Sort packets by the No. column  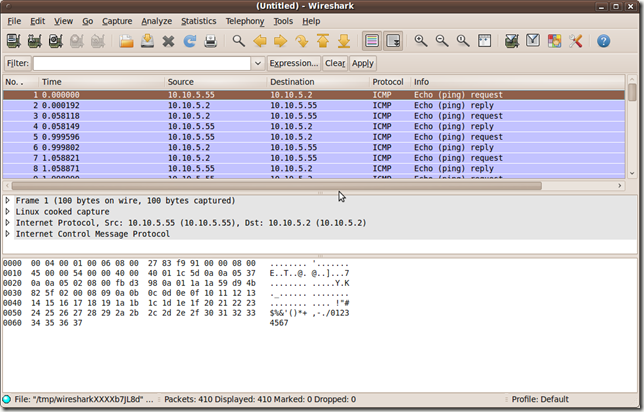(21, 82)
